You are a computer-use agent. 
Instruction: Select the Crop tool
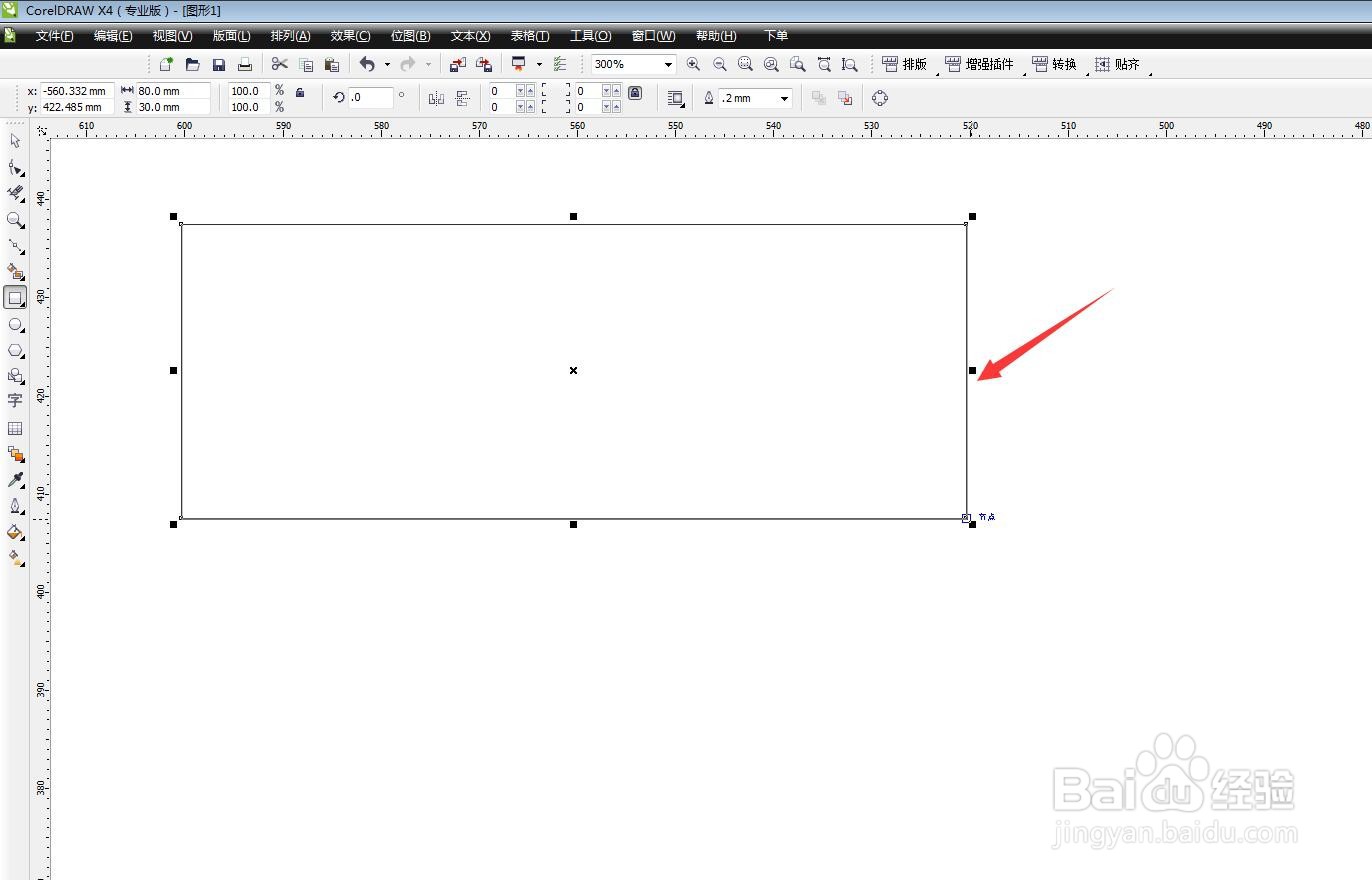(15, 193)
